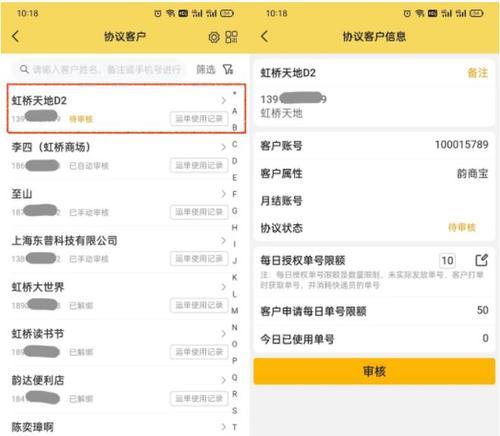Expand 虹桥读书节 row chevron
This screenshot has width=500, height=436.
coord(224,334)
